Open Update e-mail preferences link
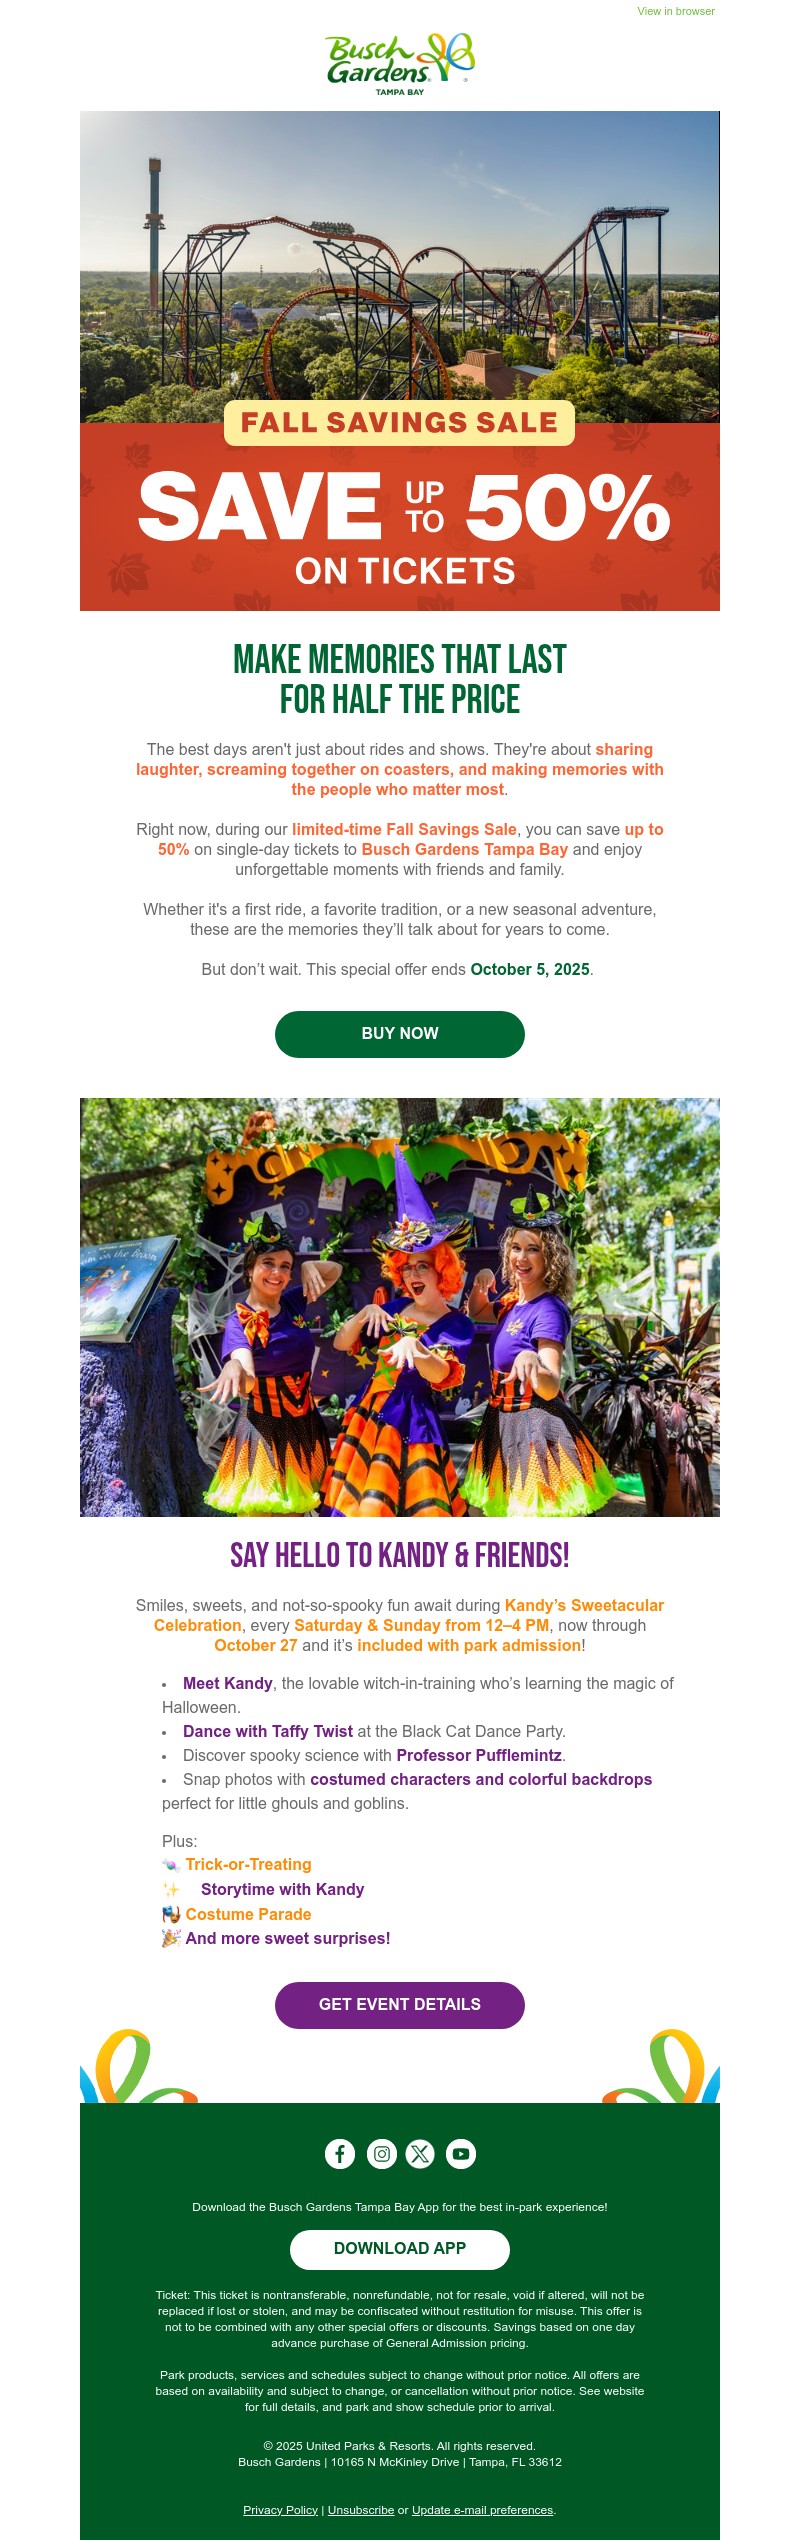Screen dimensions: 800x2541 (482, 2510)
